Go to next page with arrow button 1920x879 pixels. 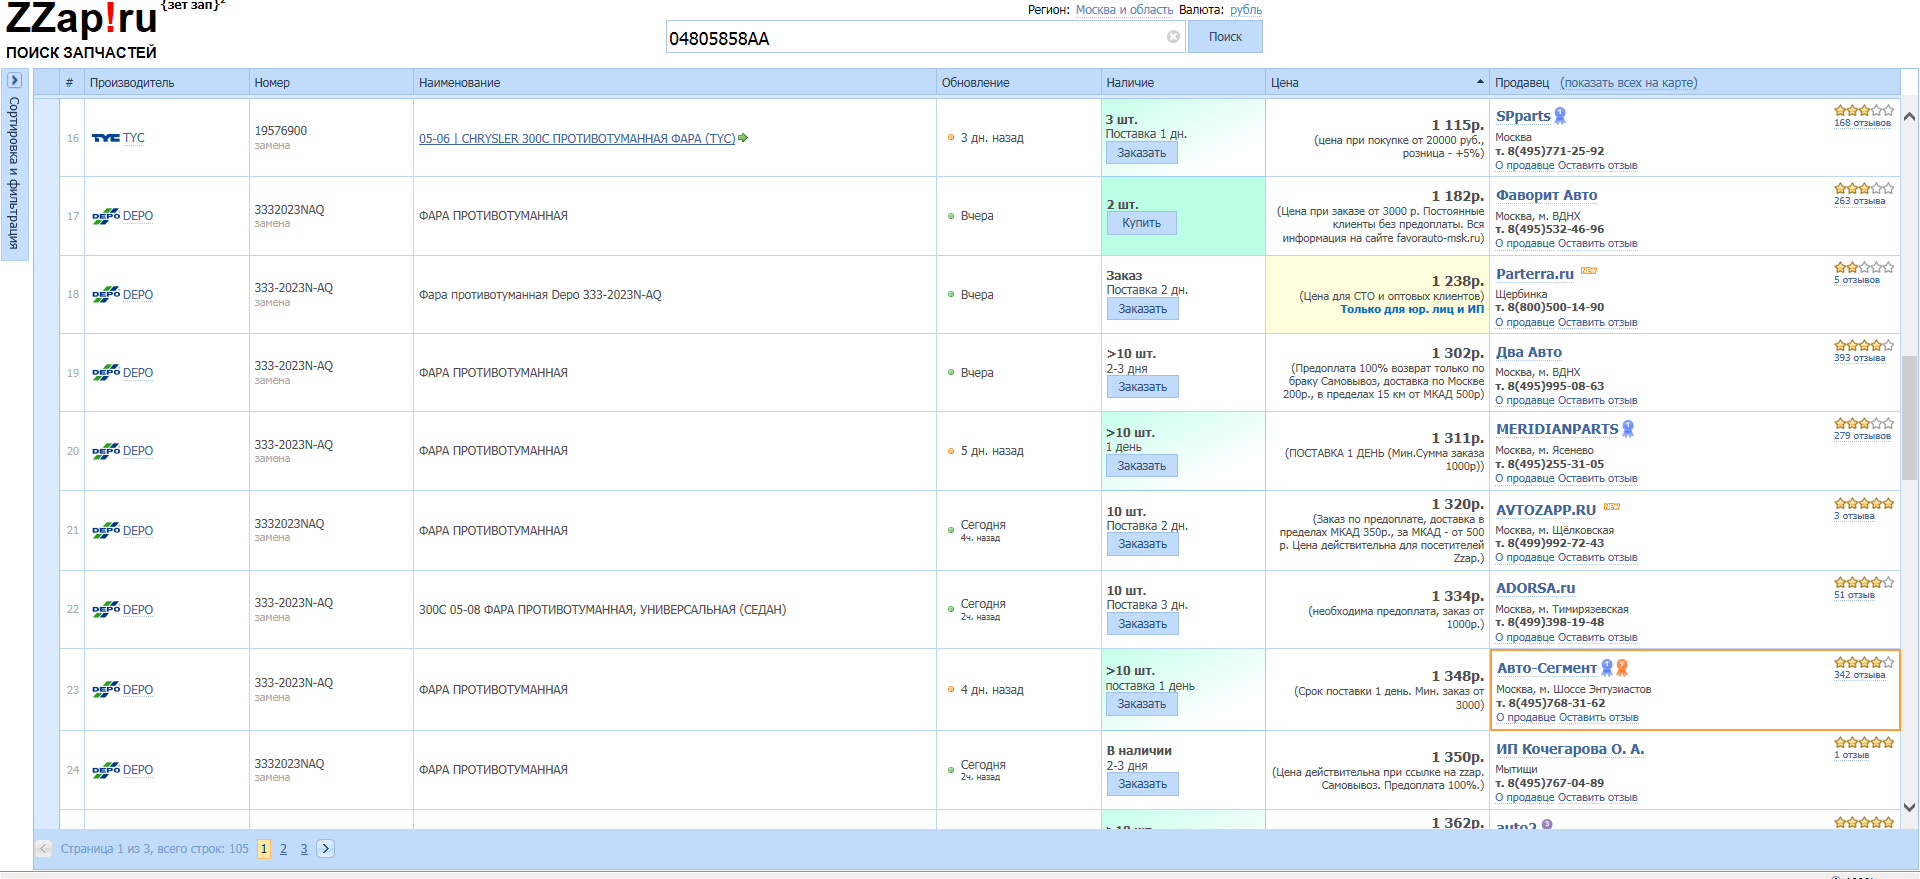point(325,848)
